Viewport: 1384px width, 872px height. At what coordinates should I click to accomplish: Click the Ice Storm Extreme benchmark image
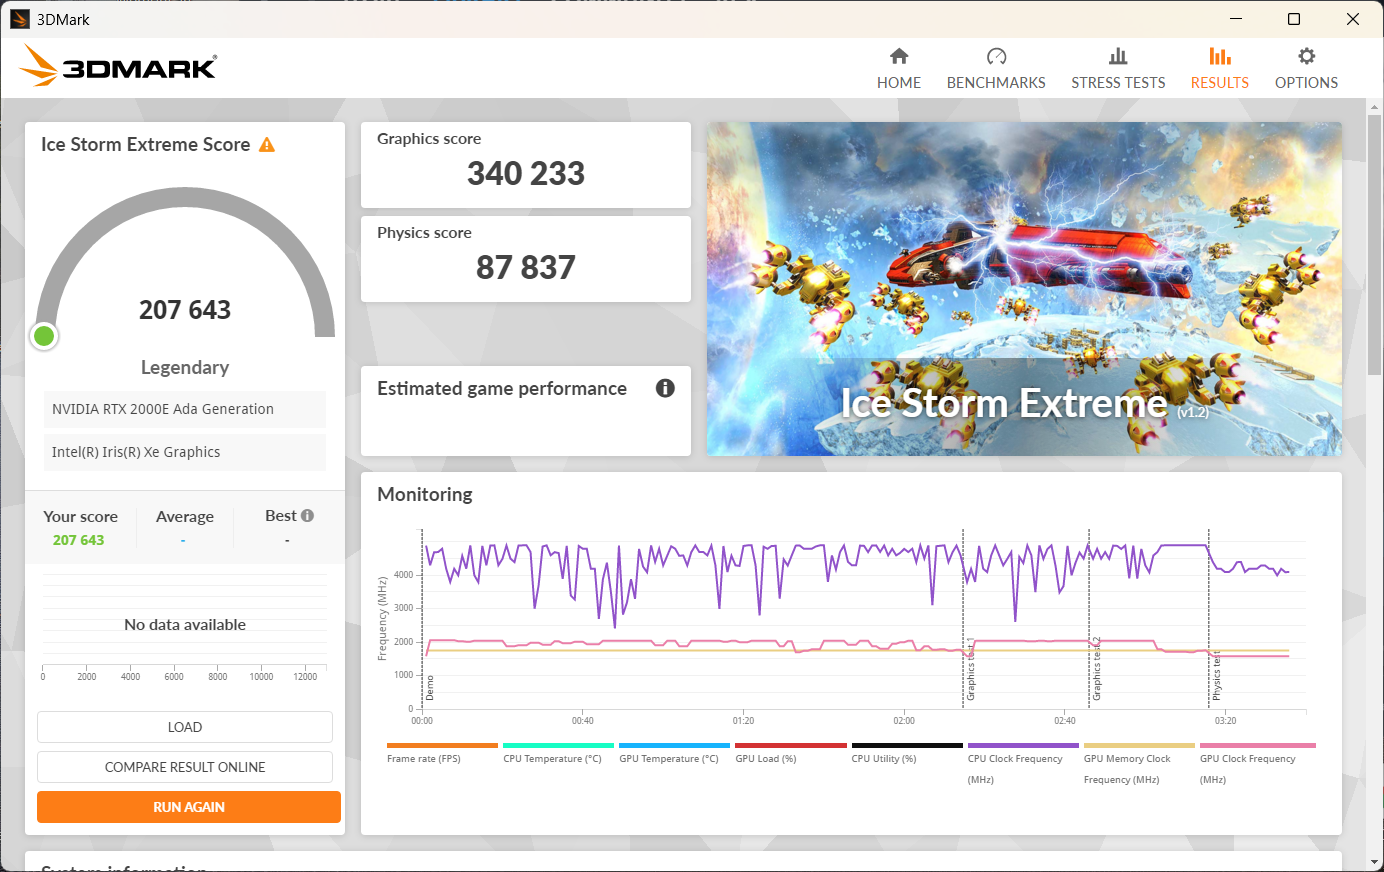tap(1024, 289)
